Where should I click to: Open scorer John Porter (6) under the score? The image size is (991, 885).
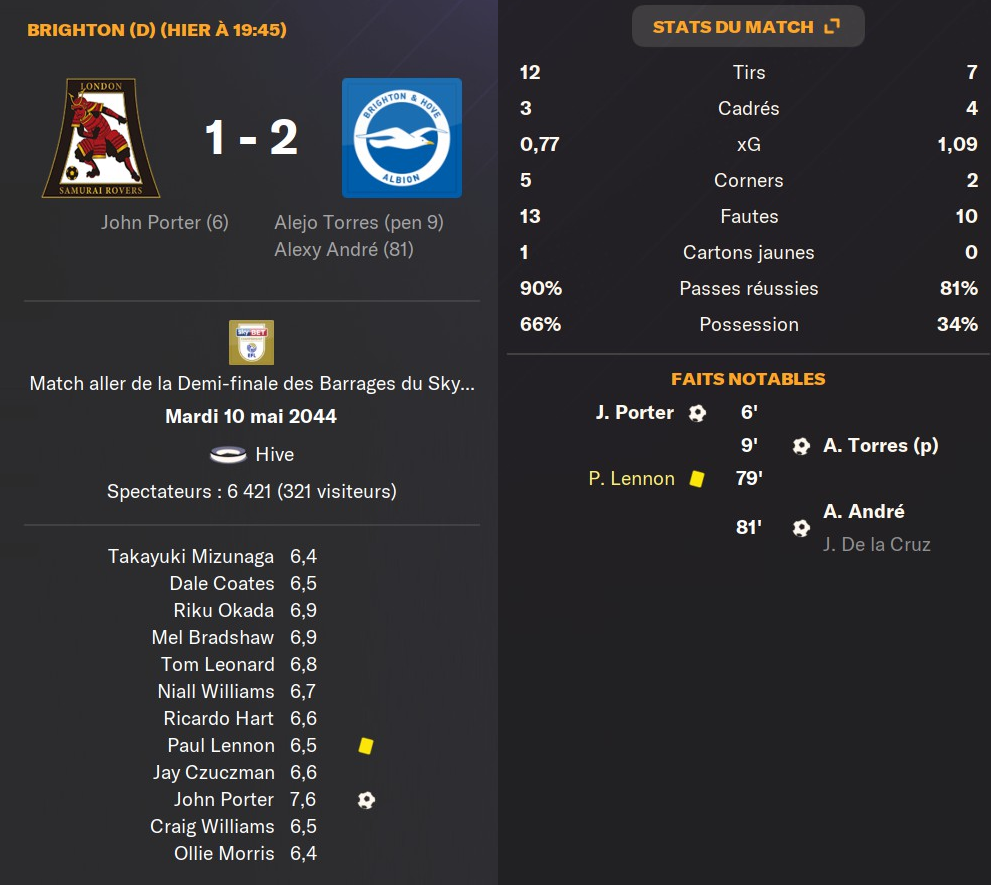click(165, 223)
